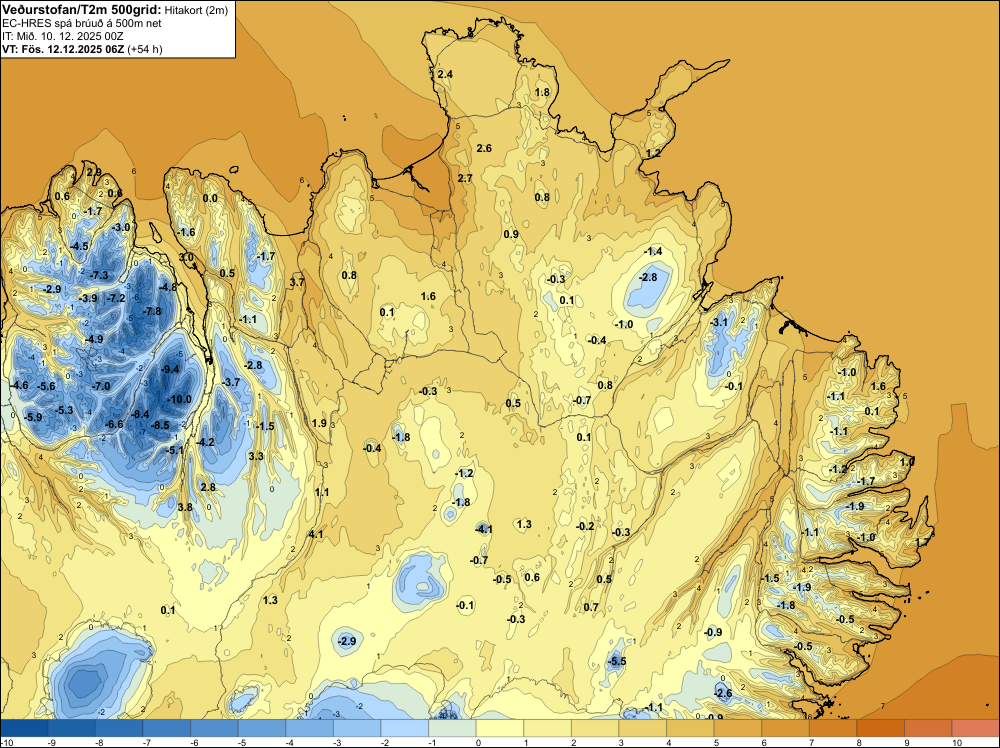This screenshot has width=1000, height=748.
Task: Click the legend tick label '8' on color bar
Action: pyautogui.click(x=860, y=742)
